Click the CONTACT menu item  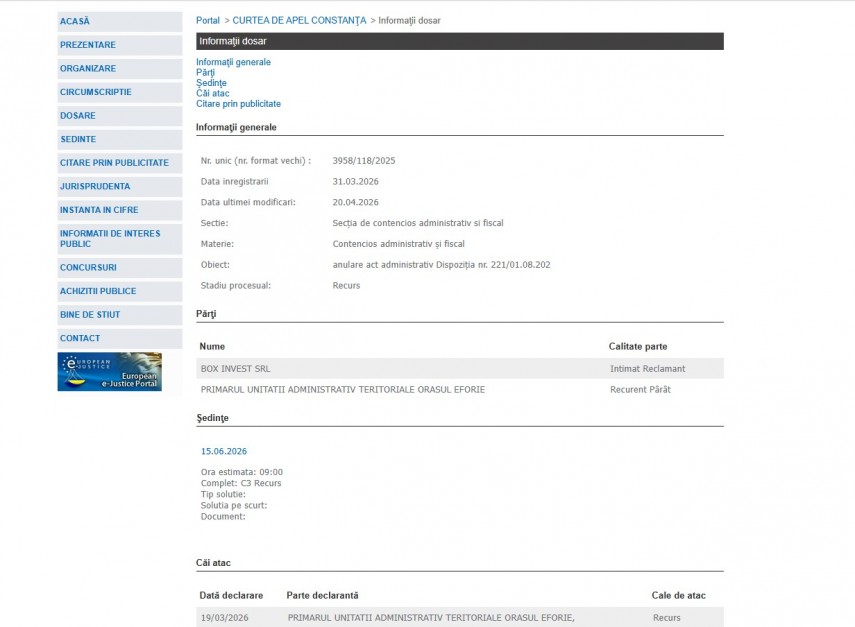pos(80,338)
